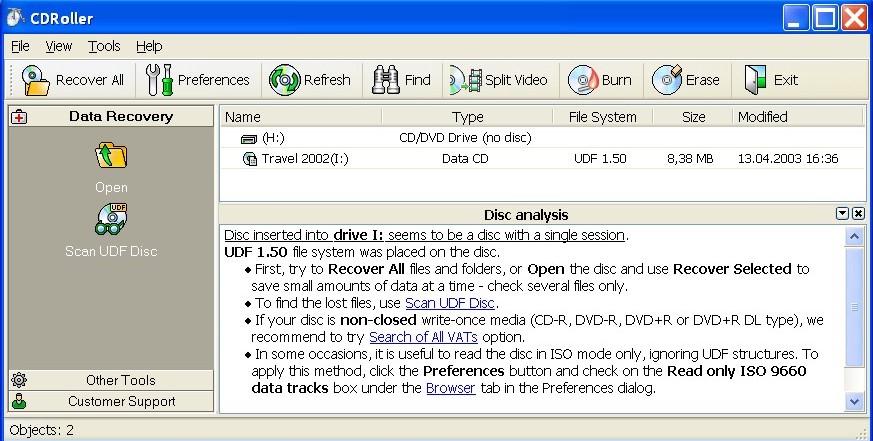Click the 'UDF 1.50' file system cell
Image resolution: width=873 pixels, height=441 pixels.
600,159
